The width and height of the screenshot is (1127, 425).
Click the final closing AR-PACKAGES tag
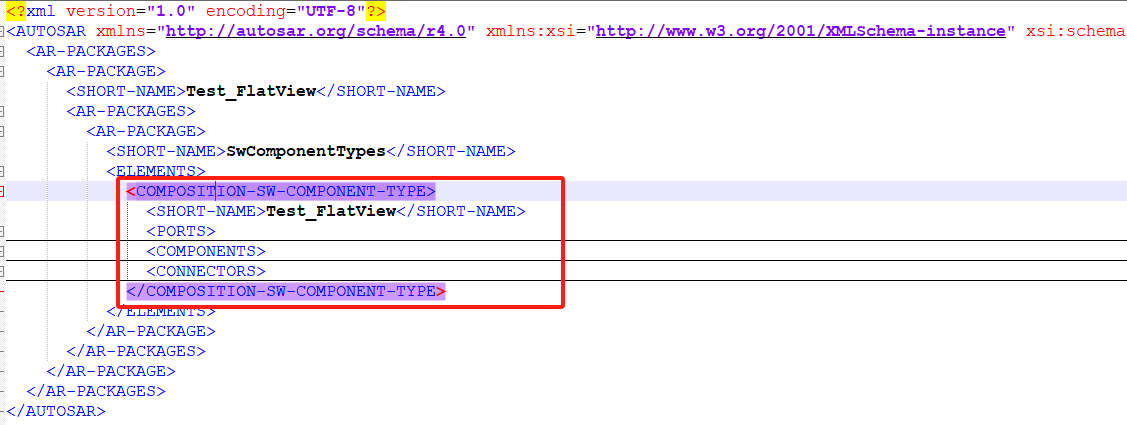tap(96, 391)
